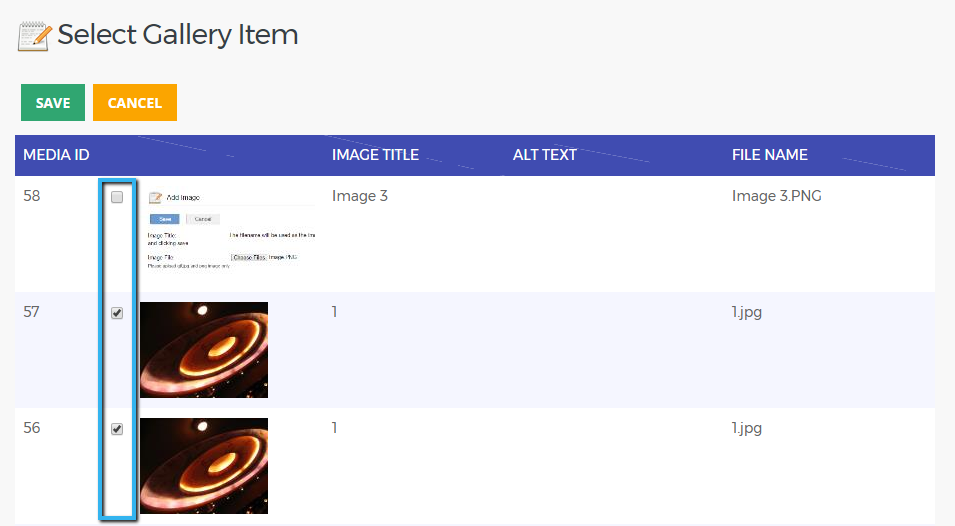Click the notepad pencil icon beside title
955x526 pixels.
(34, 36)
